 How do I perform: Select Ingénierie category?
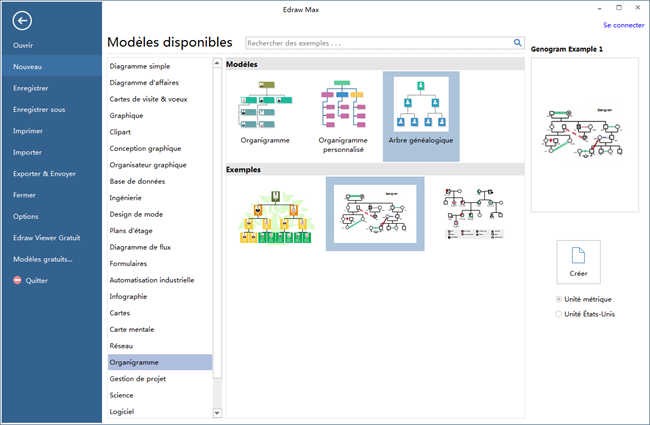[160, 197]
